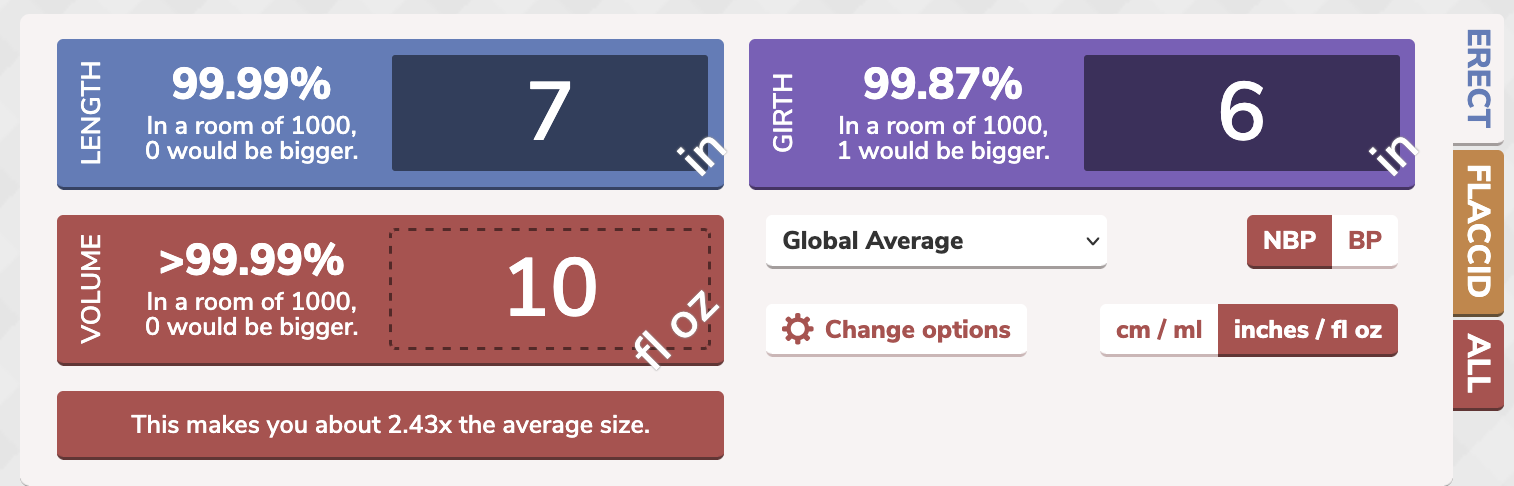Click the >99.99% volume percentile text
1514x486 pixels.
251,261
